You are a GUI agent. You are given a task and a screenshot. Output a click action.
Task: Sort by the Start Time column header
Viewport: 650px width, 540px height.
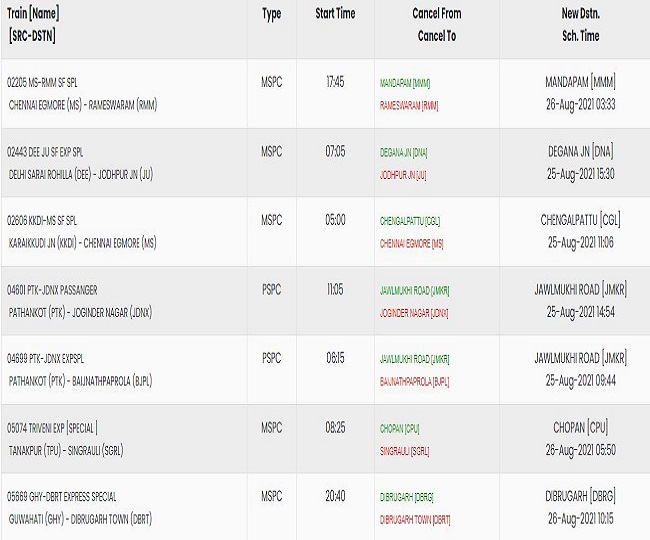pos(335,14)
